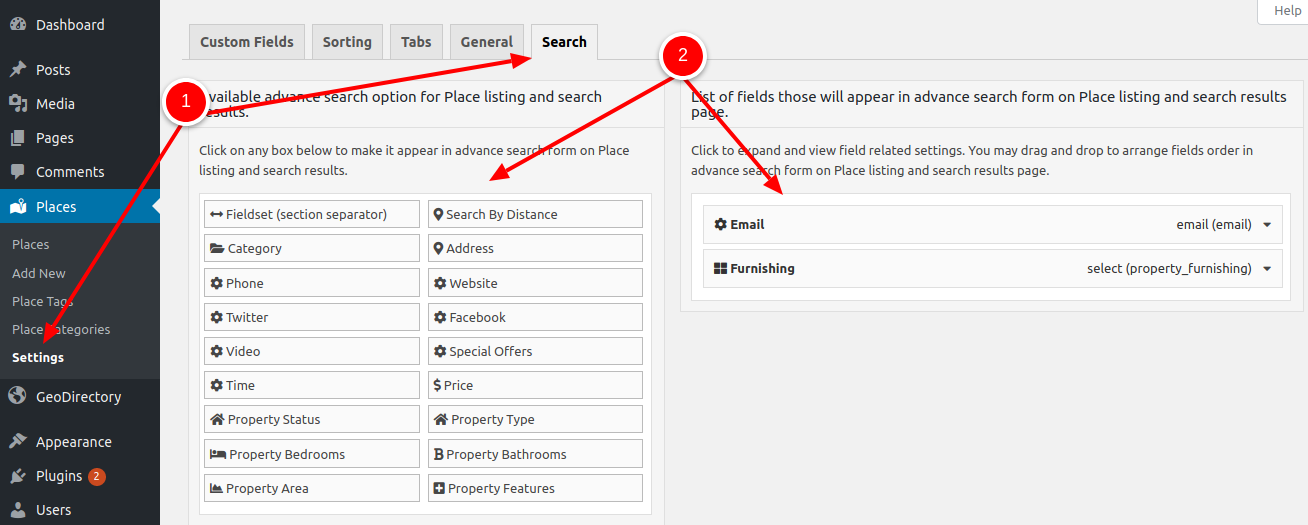Switch to the Custom Fields tab
This screenshot has width=1308, height=525.
tap(247, 42)
